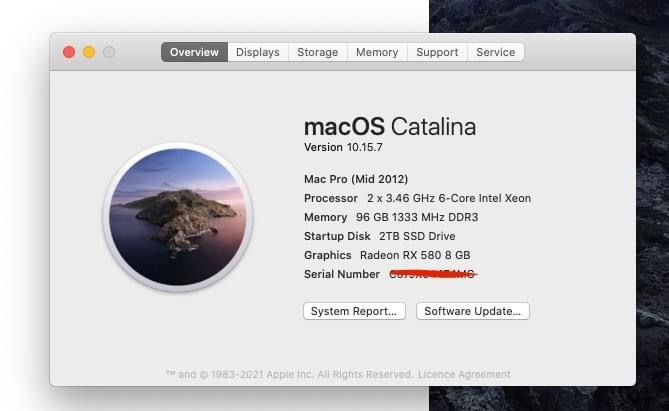This screenshot has width=669, height=411.
Task: Launch Software Update
Action: tap(473, 311)
